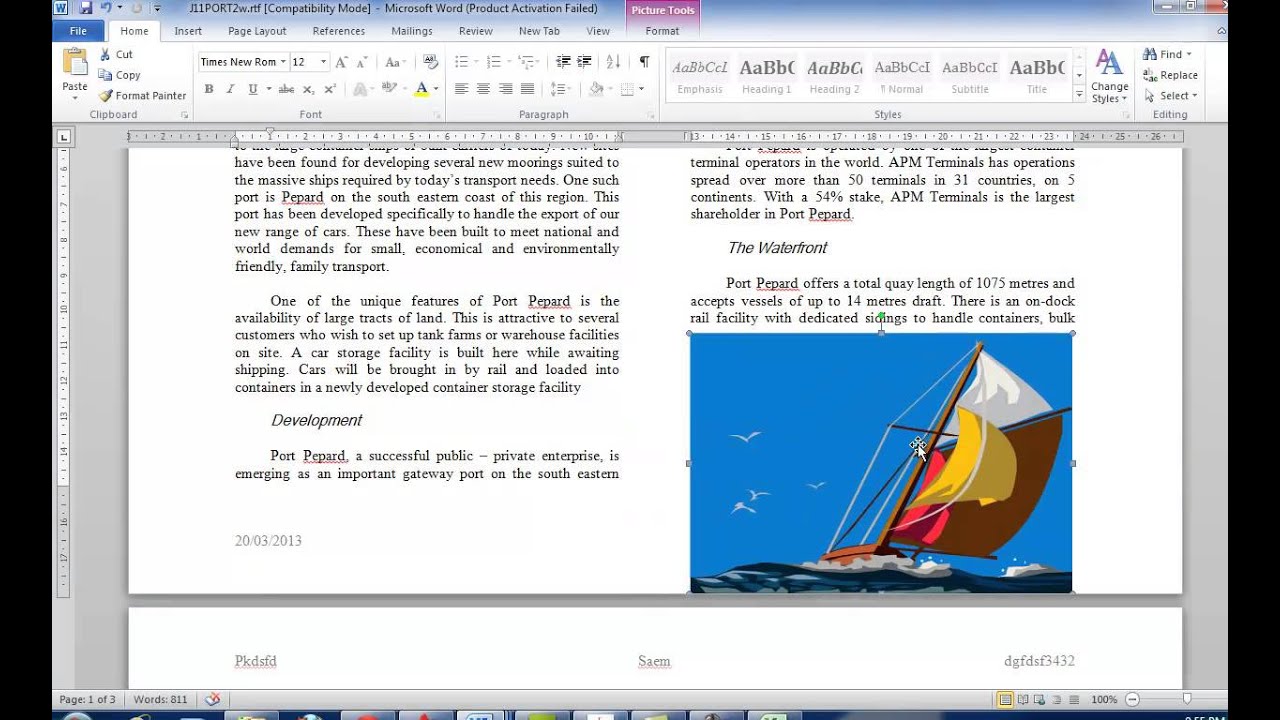Toggle Strikethrough formatting
Image resolution: width=1280 pixels, height=720 pixels.
tap(286, 89)
